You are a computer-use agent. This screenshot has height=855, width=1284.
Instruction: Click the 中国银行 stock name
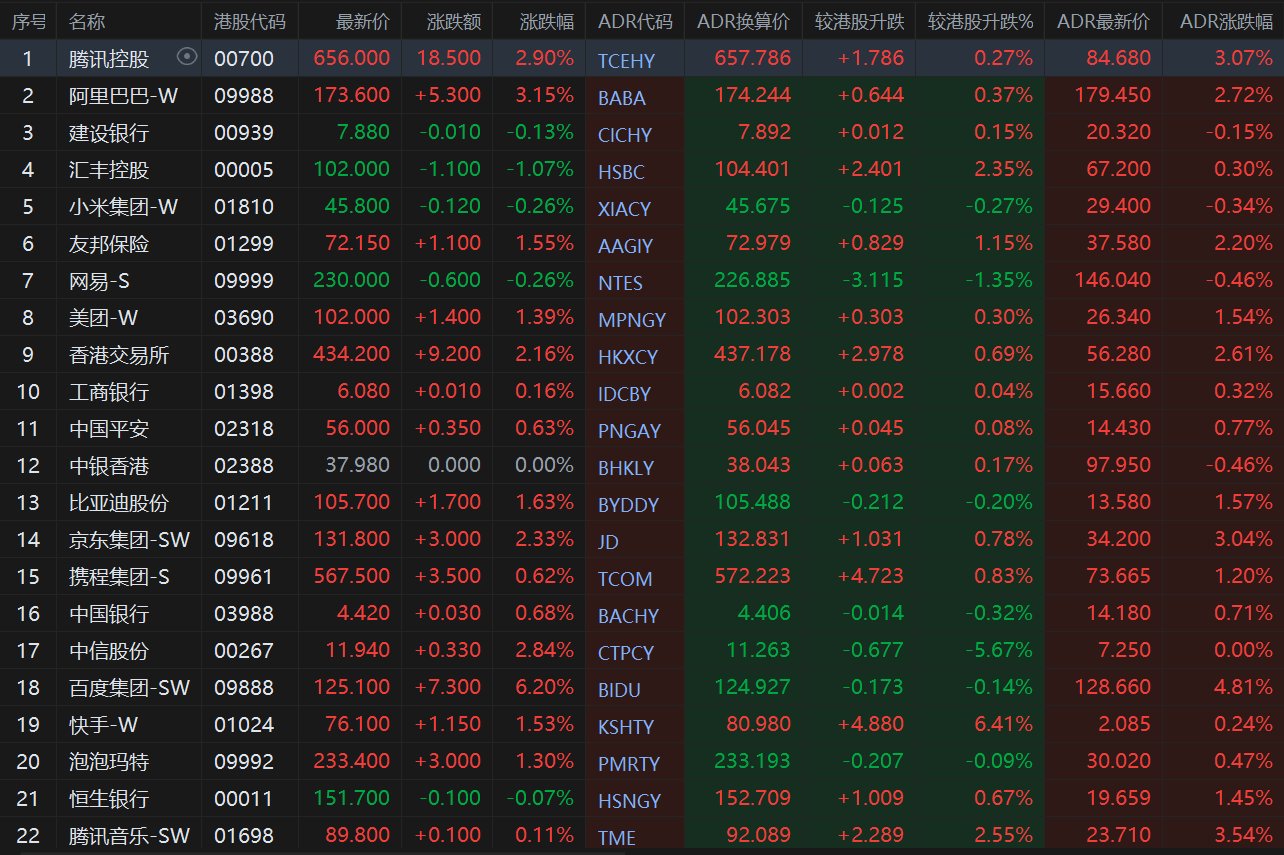109,614
